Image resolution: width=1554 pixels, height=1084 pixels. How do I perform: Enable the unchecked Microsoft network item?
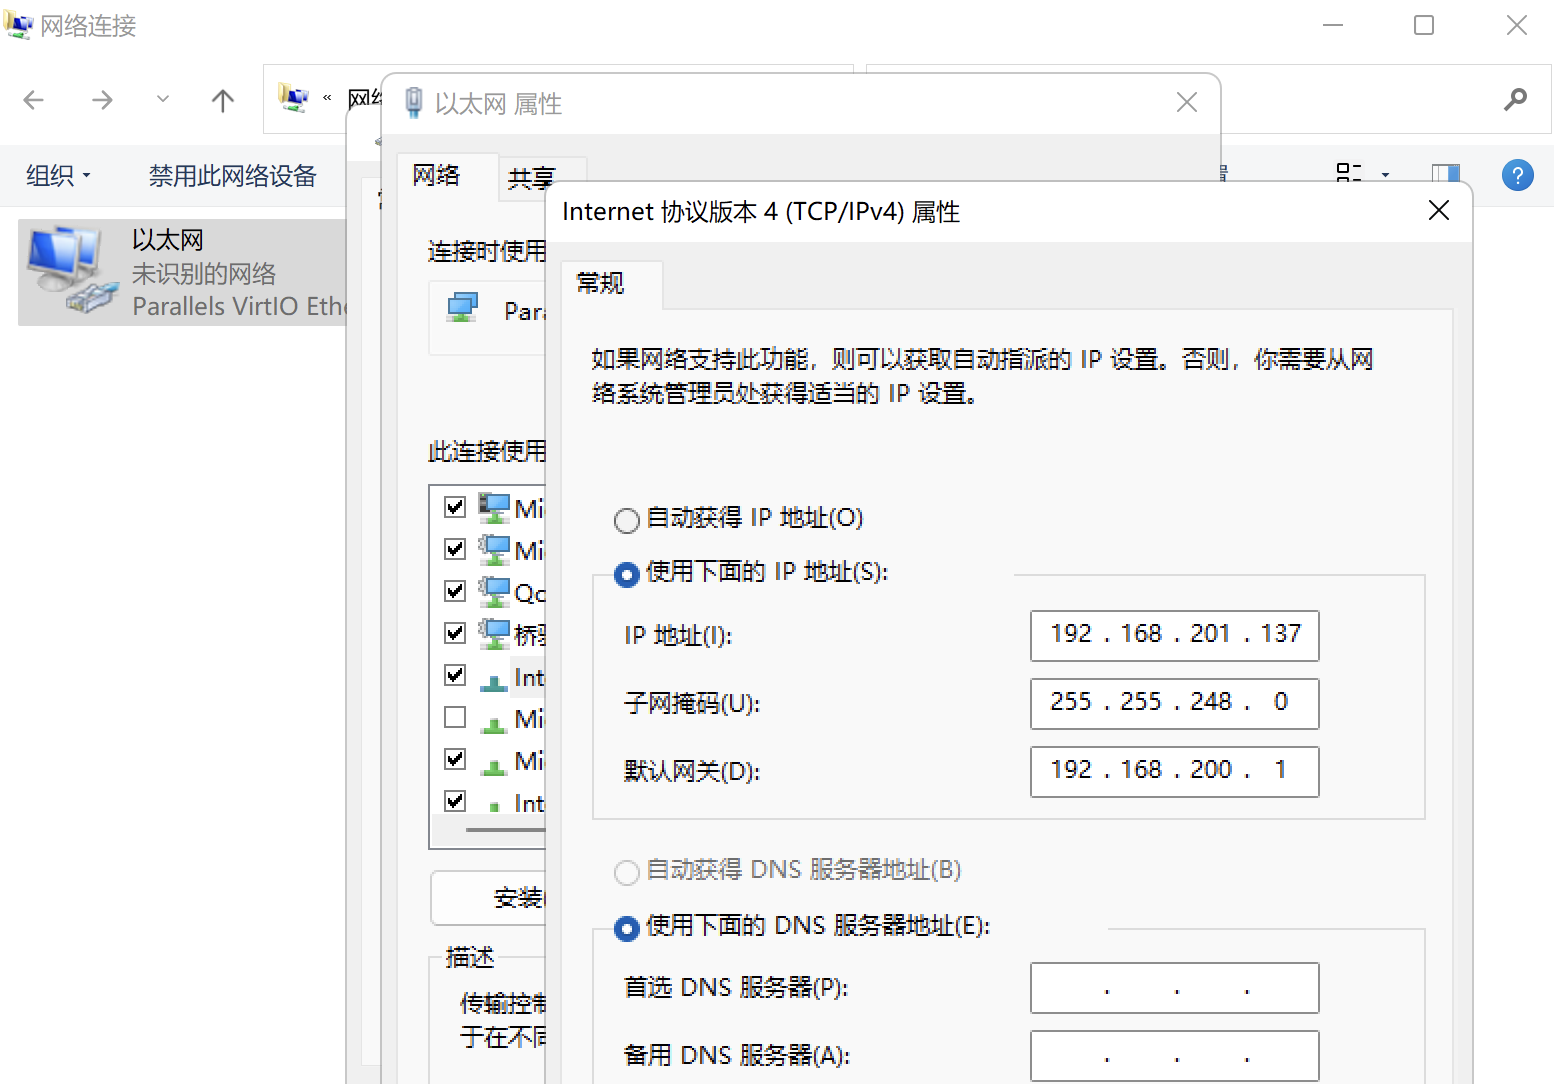click(x=455, y=716)
